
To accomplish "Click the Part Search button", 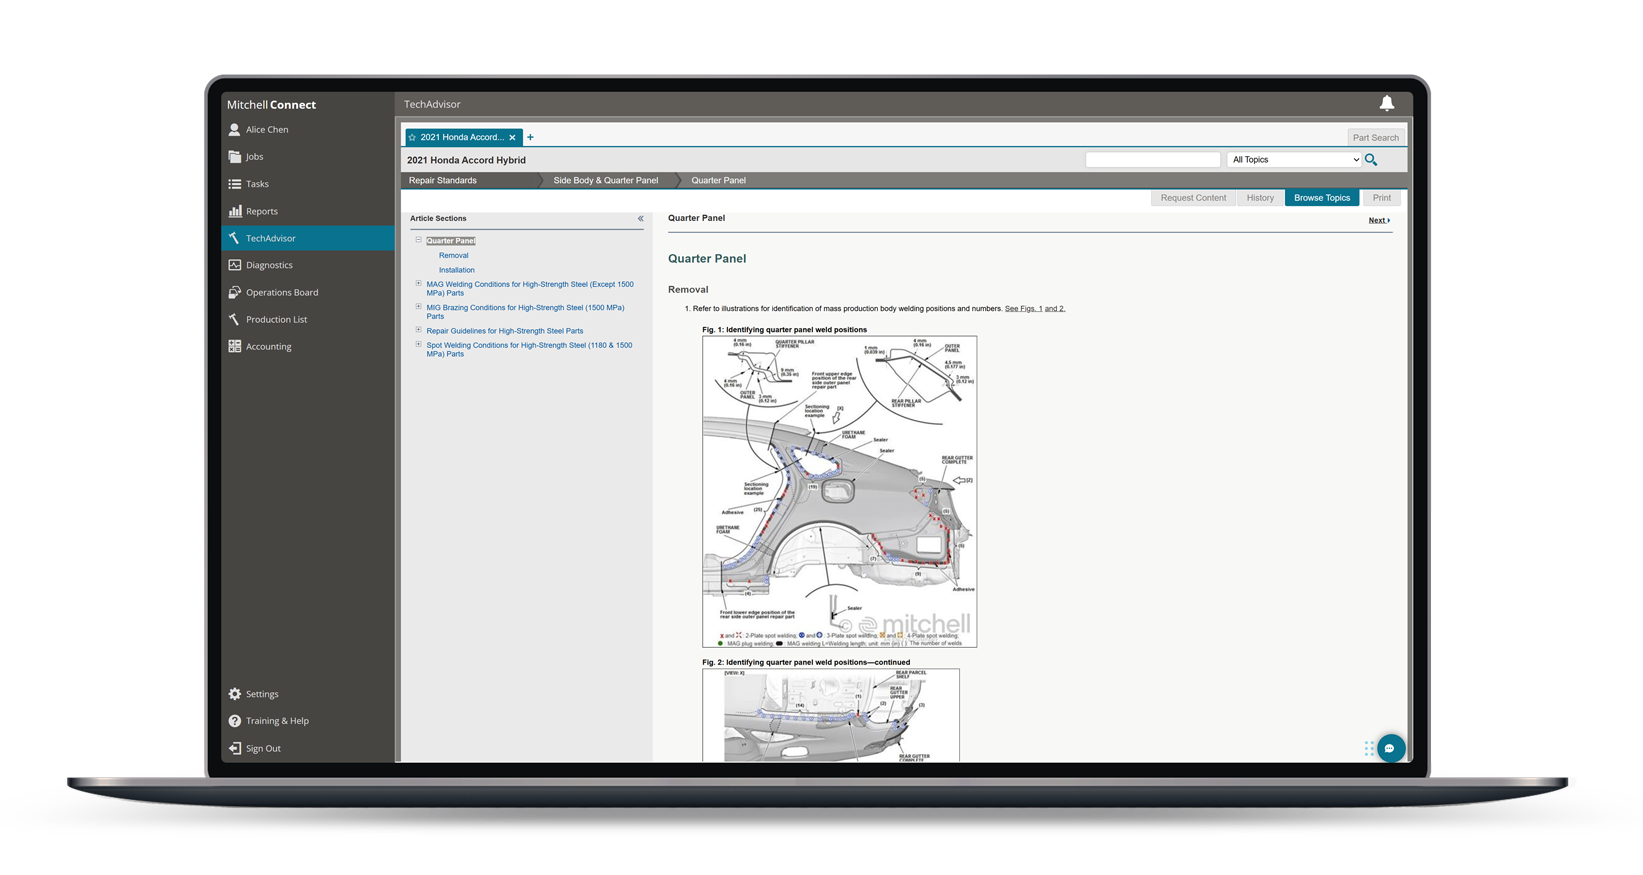I will pyautogui.click(x=1375, y=138).
